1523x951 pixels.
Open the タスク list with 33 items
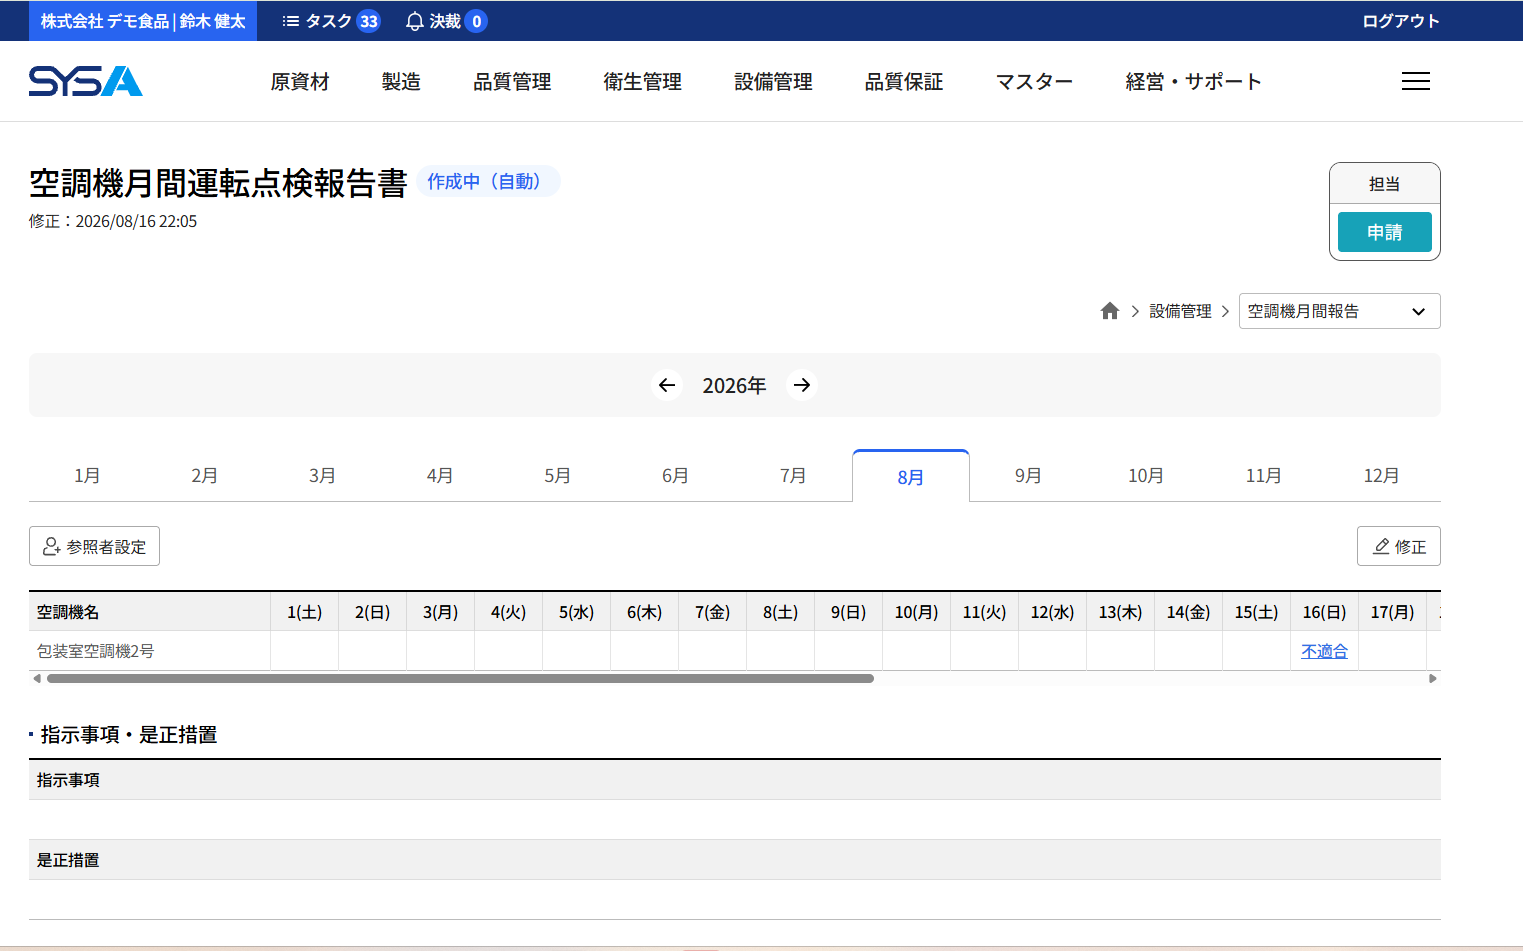coord(331,21)
